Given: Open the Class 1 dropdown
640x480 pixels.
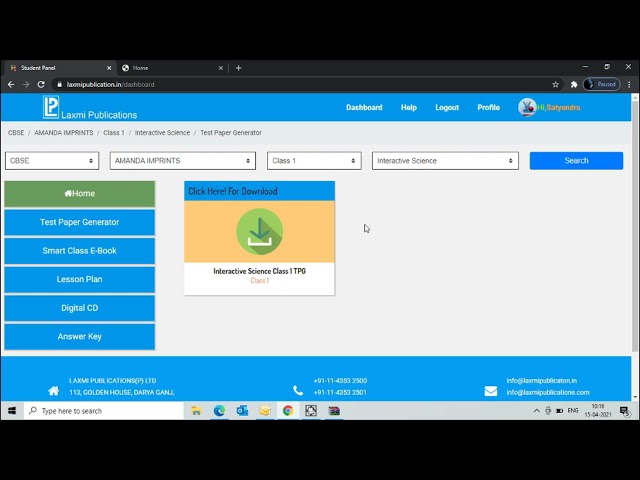Looking at the screenshot, I should [314, 161].
